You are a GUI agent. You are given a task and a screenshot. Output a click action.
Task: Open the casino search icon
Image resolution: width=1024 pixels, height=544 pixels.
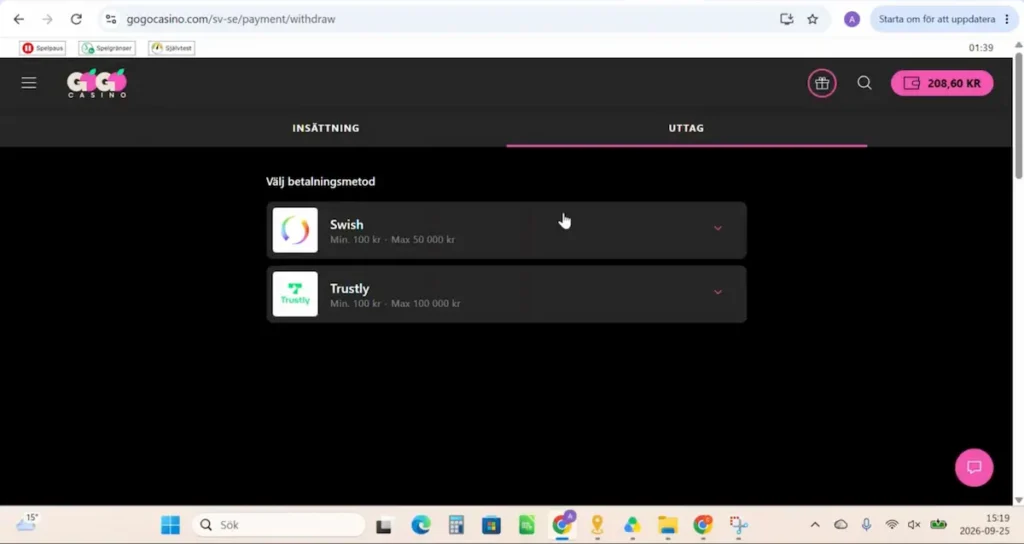click(x=864, y=83)
